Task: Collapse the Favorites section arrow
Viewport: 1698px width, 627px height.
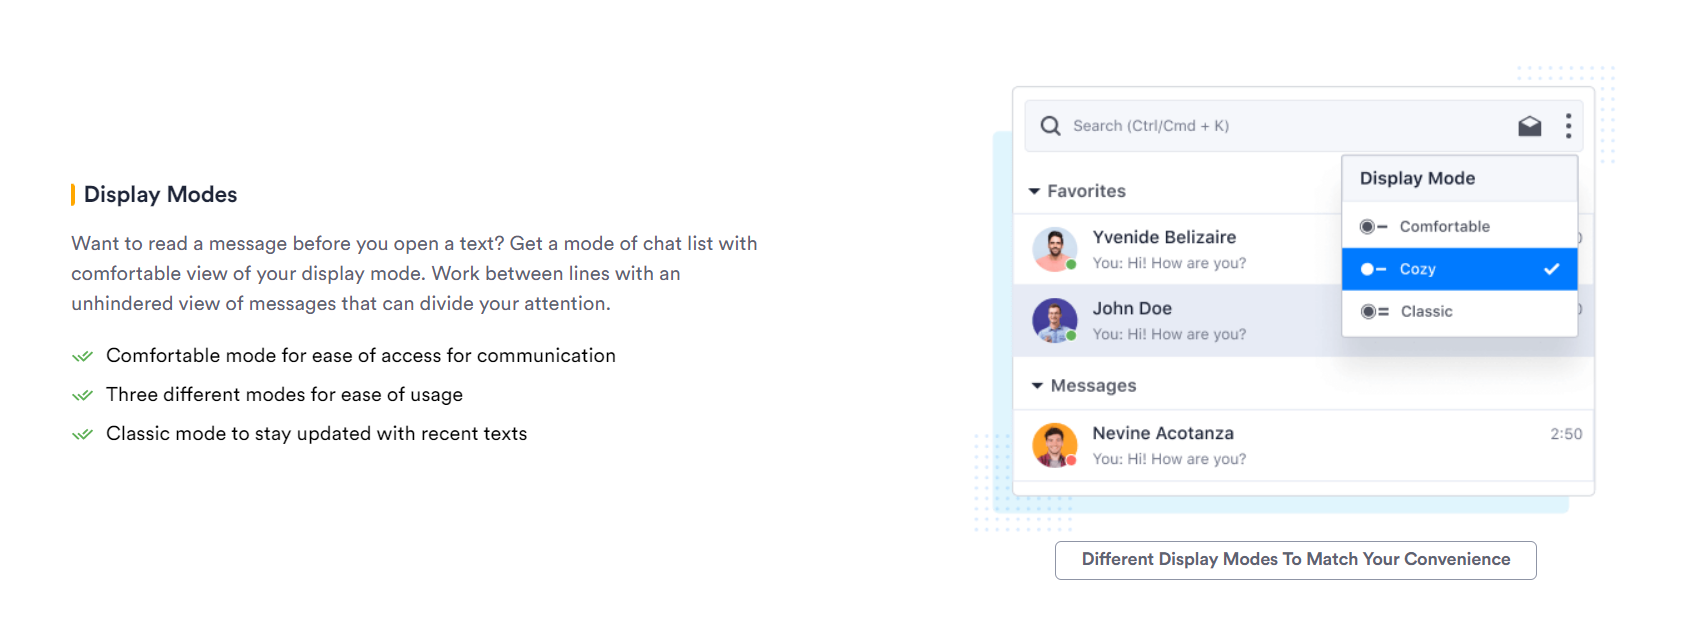Action: point(1035,191)
